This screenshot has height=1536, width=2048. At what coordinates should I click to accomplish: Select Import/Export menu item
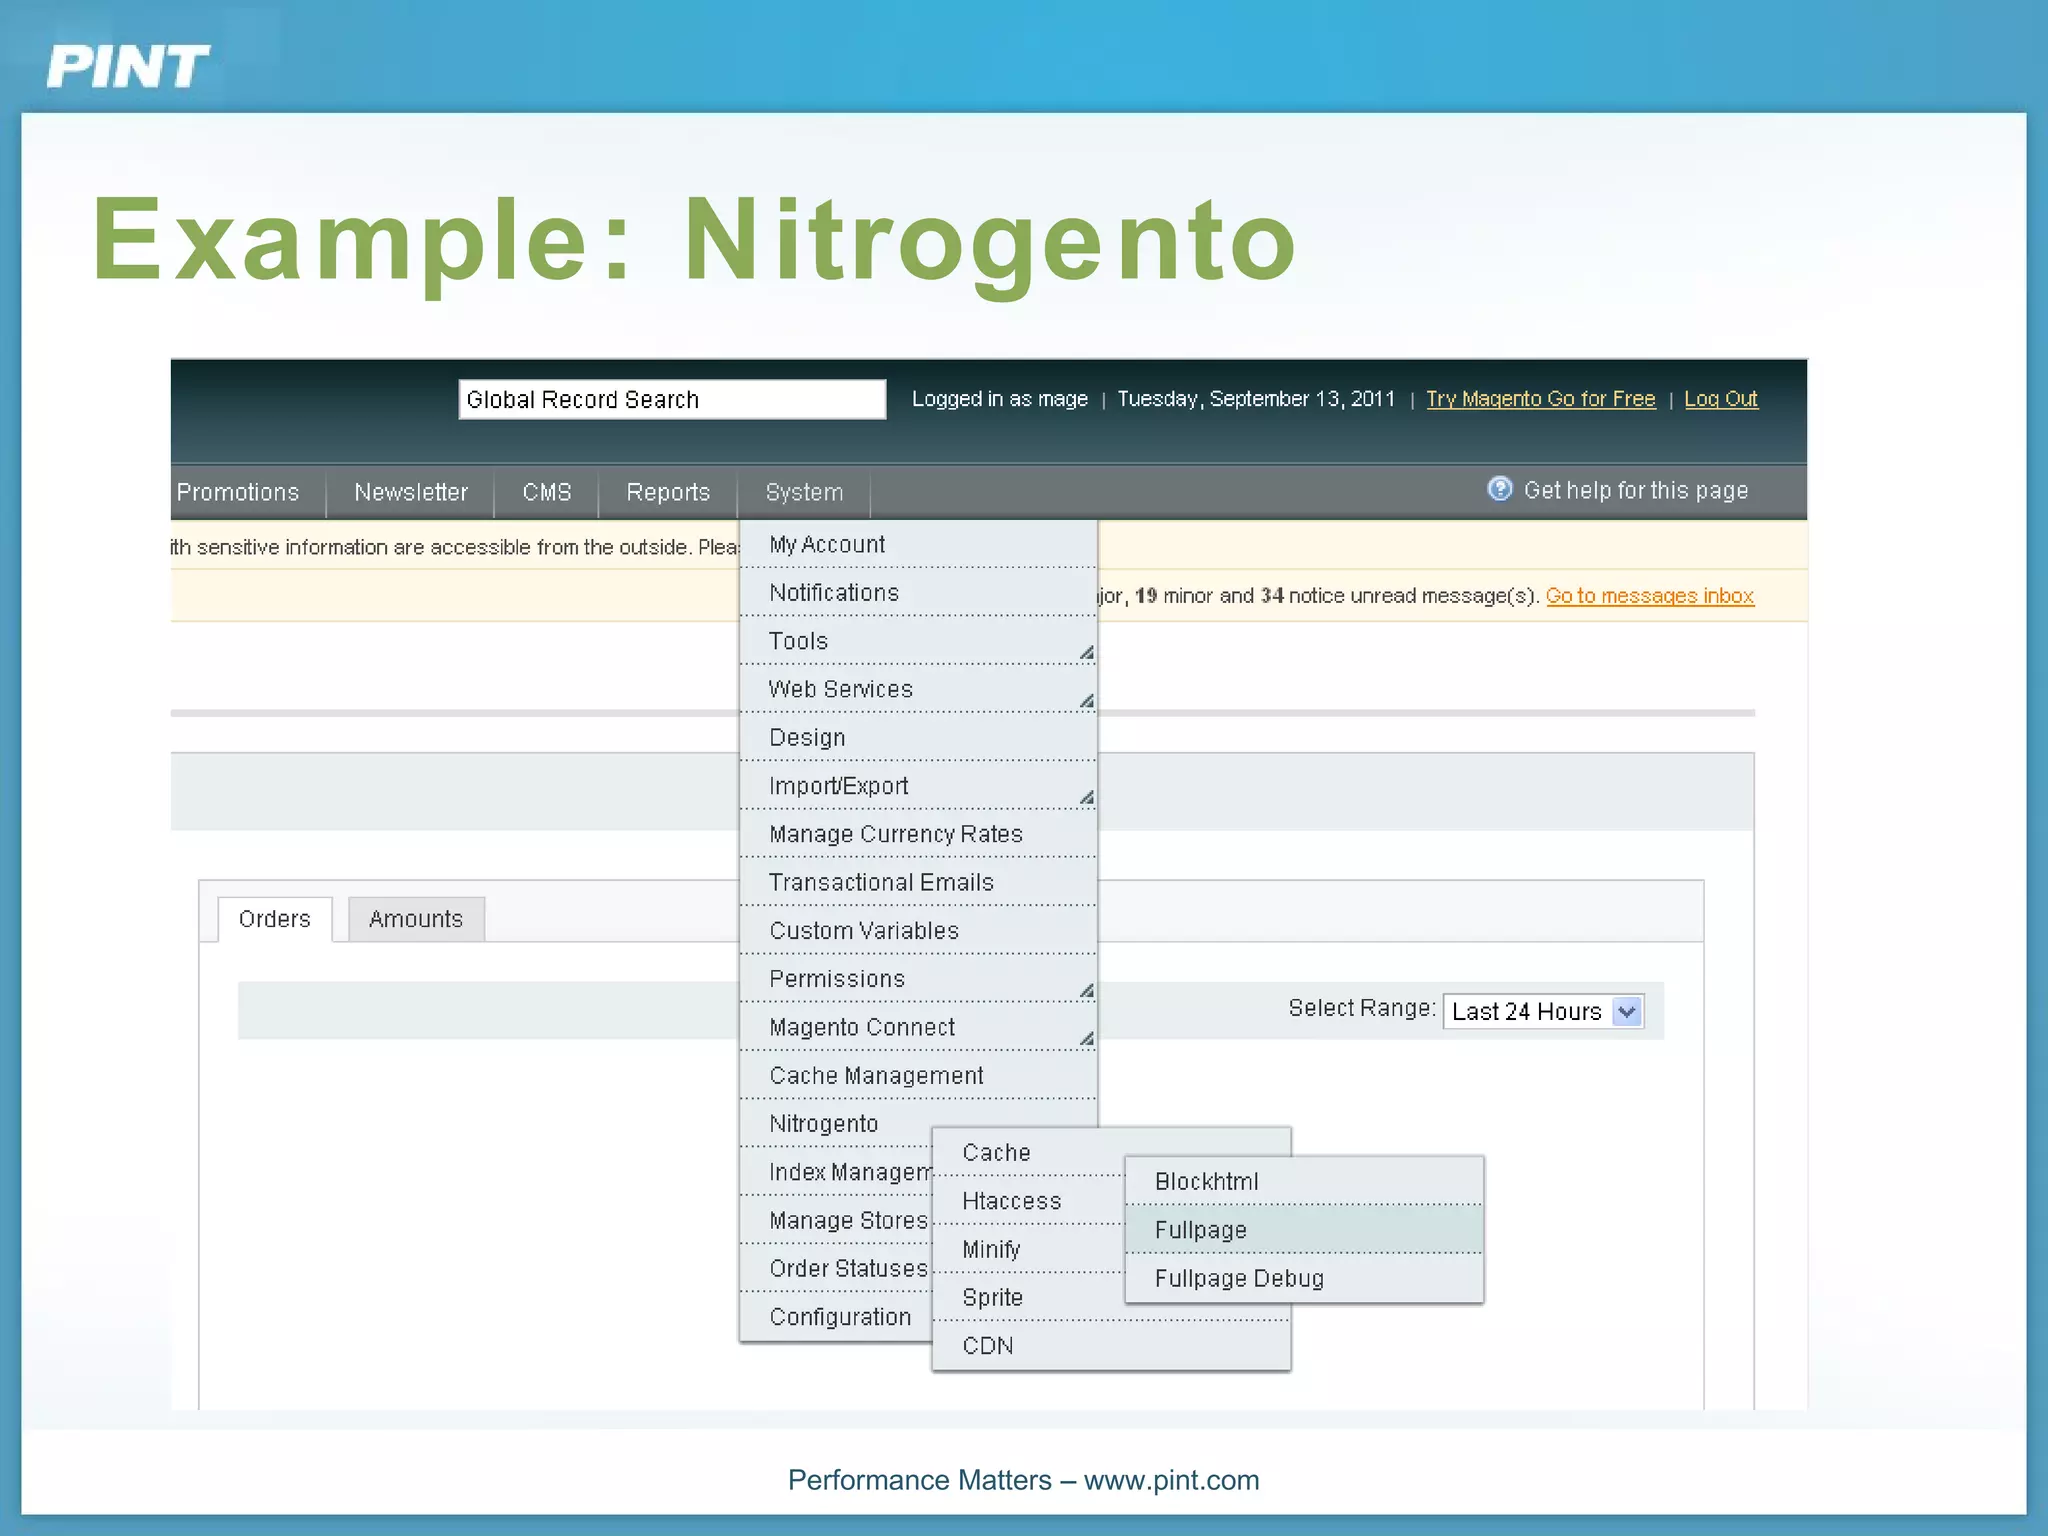[918, 786]
